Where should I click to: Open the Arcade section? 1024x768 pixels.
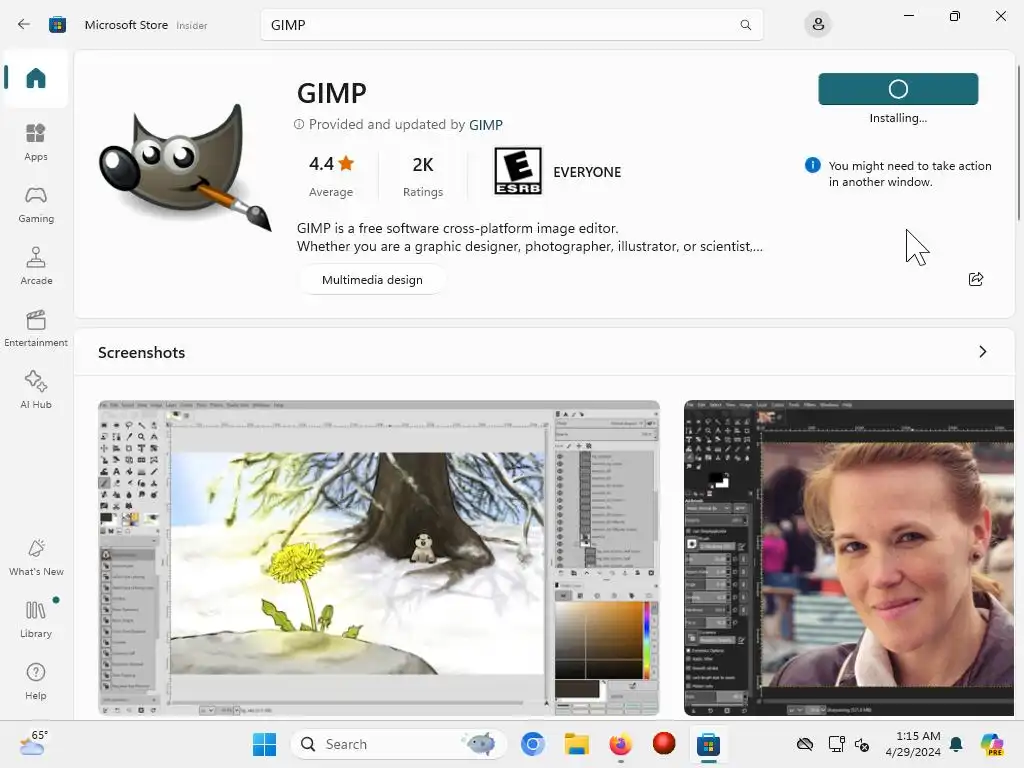[36, 266]
